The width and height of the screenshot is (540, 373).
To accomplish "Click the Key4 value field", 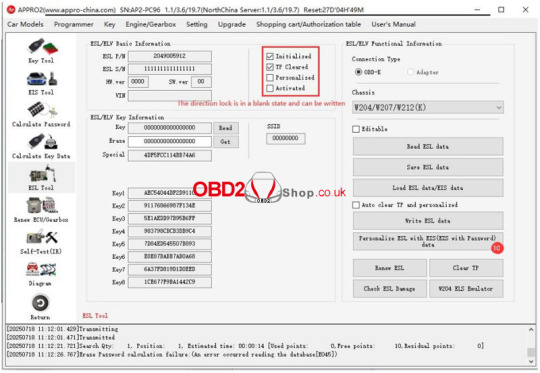I will 170,231.
